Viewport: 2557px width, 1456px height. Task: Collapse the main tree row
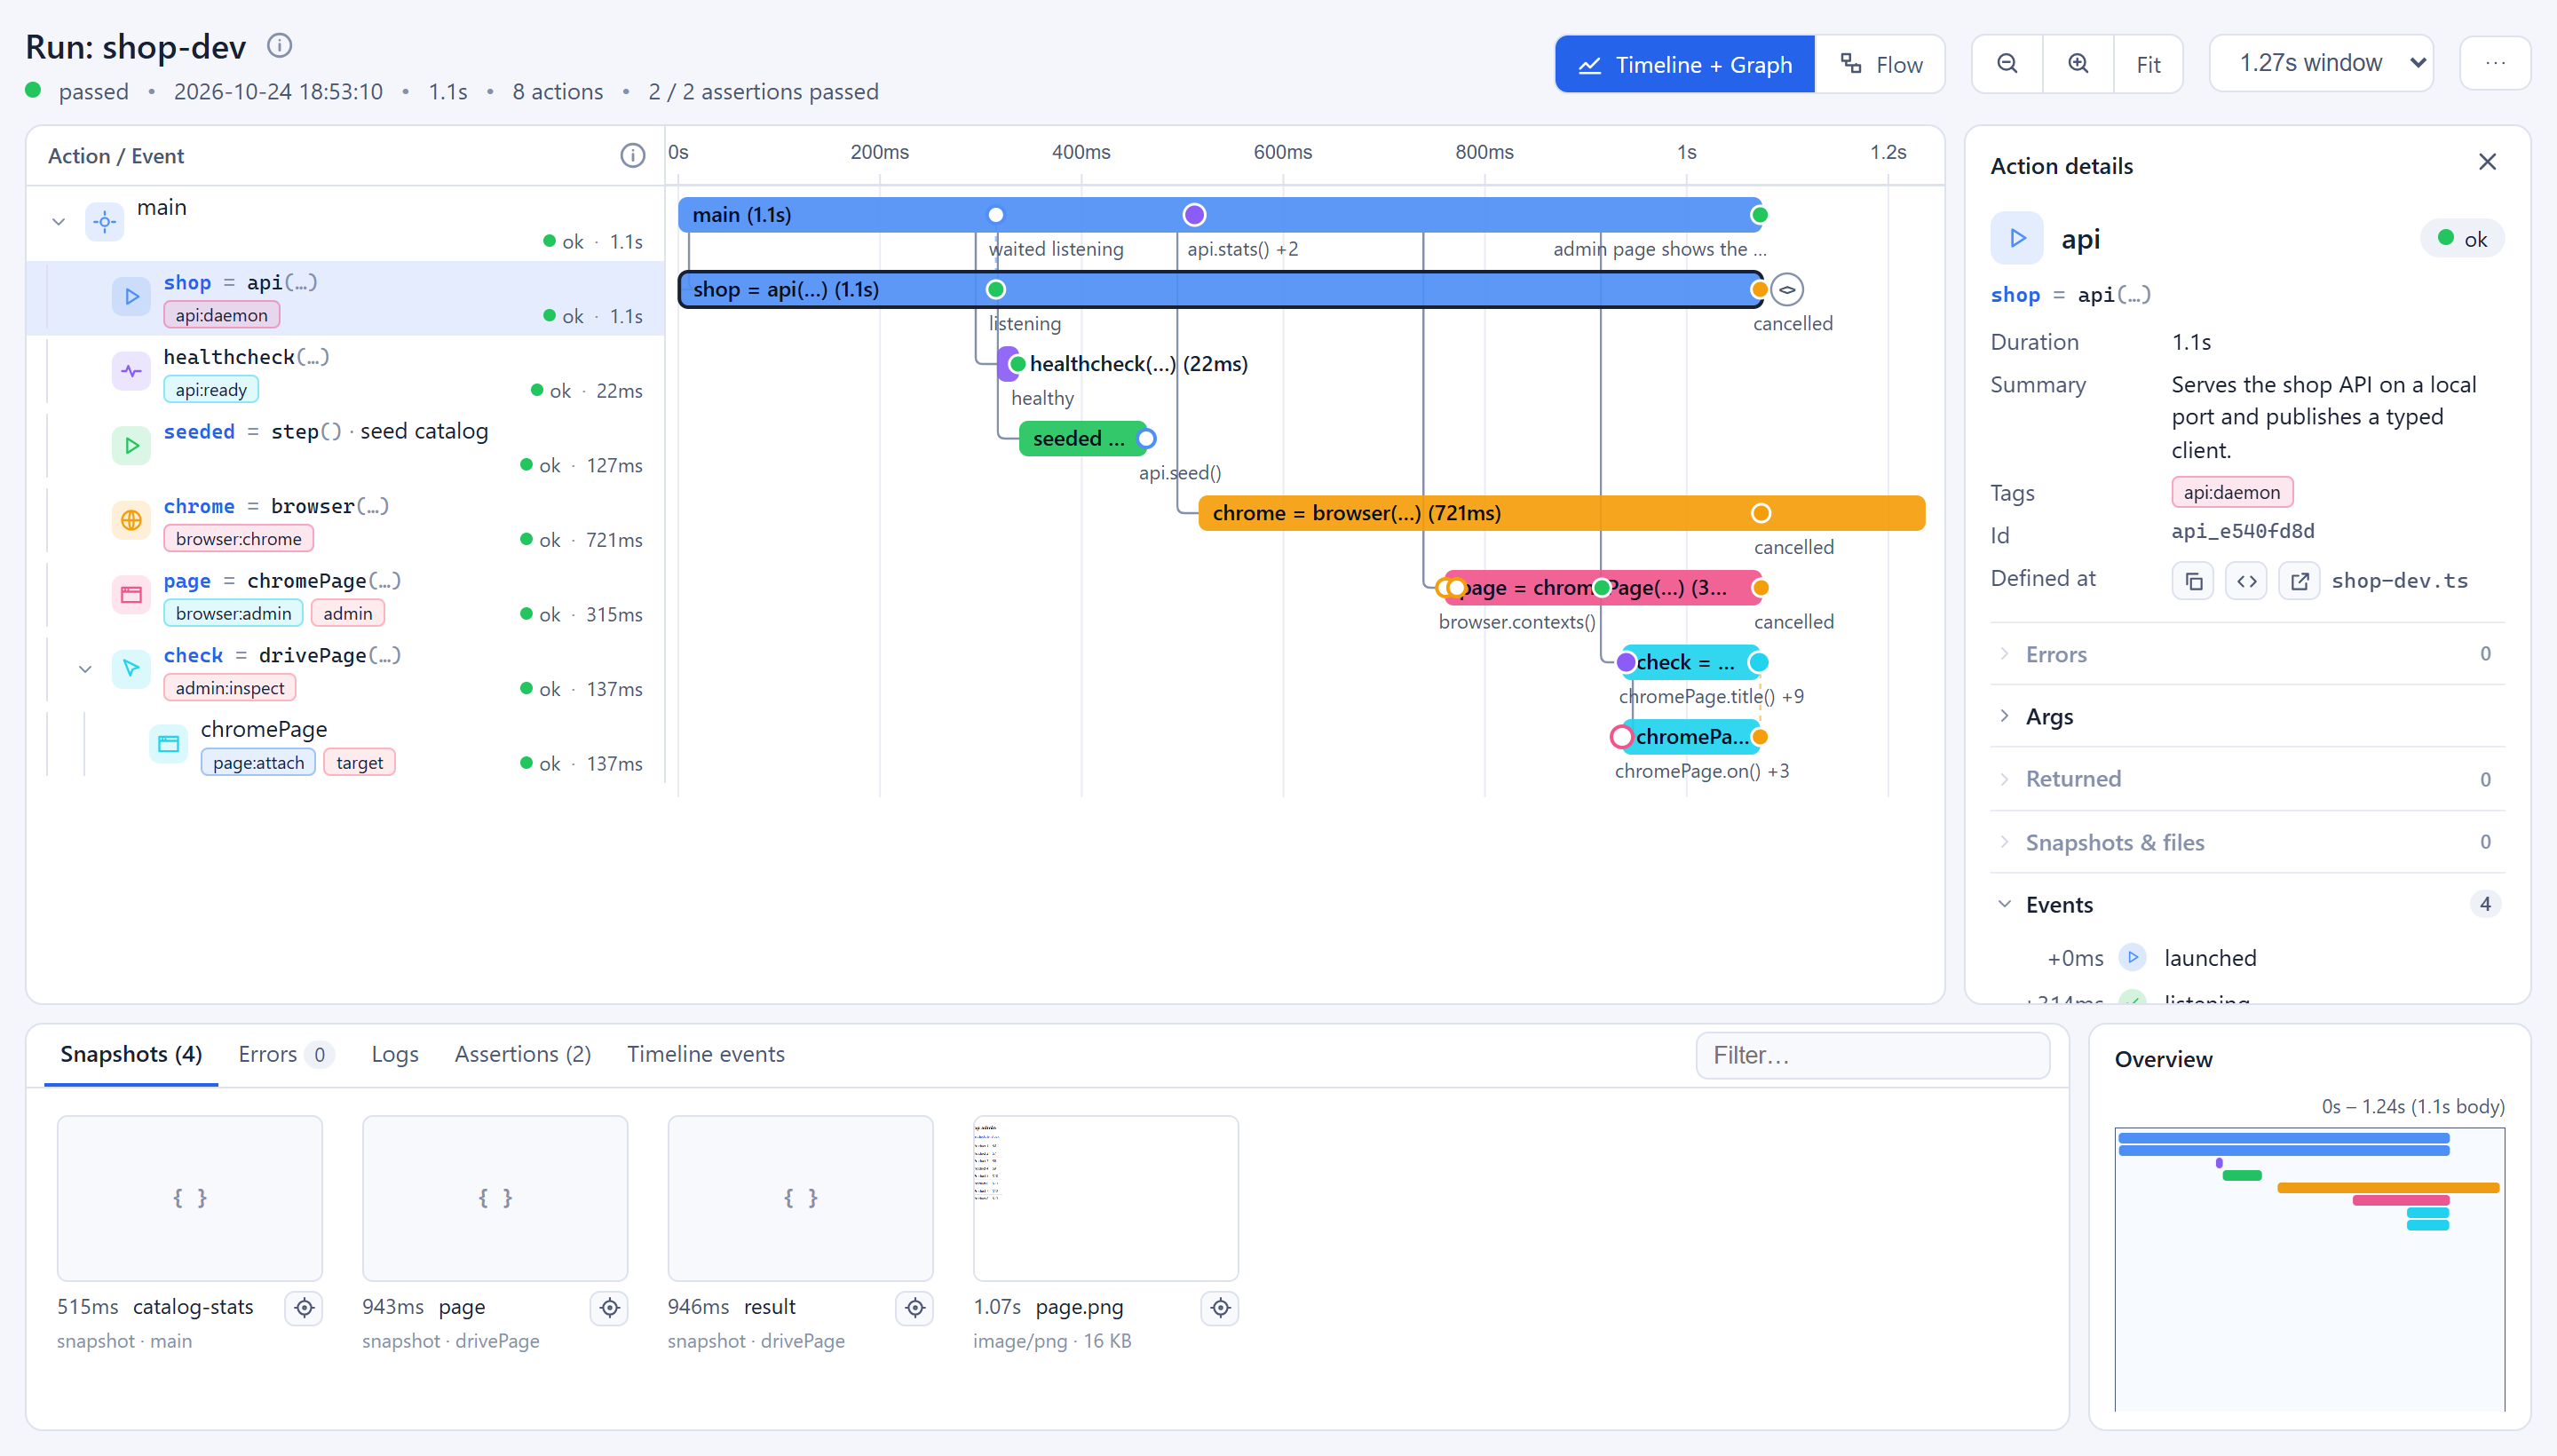58,222
